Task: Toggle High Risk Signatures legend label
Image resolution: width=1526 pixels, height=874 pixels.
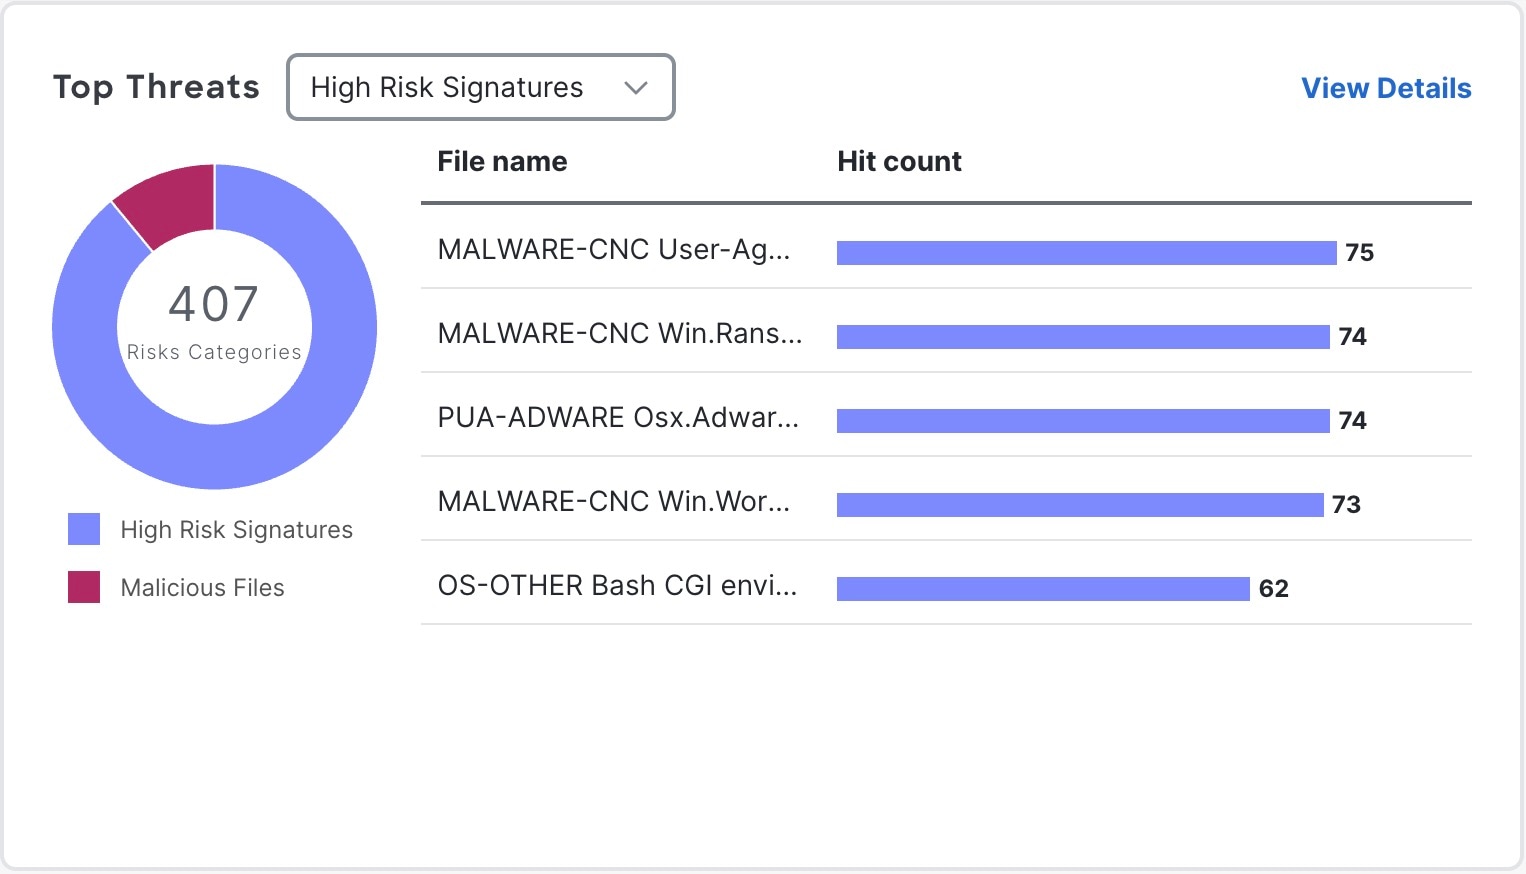Action: click(236, 530)
